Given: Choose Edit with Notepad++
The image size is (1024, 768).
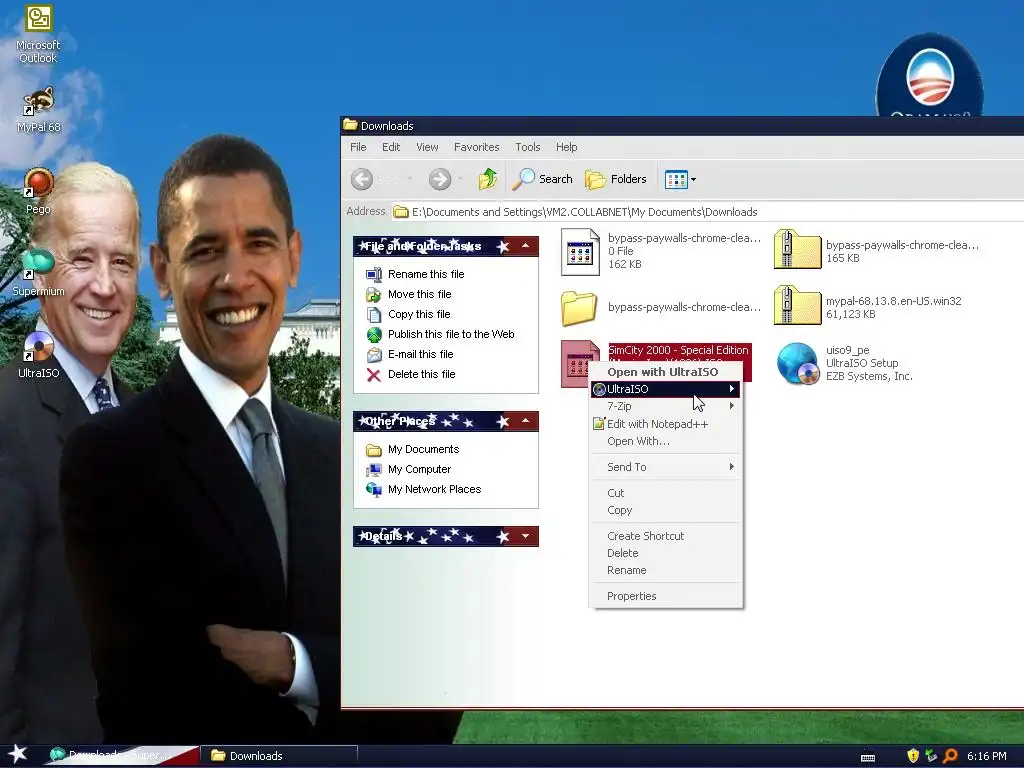Looking at the screenshot, I should (x=665, y=424).
